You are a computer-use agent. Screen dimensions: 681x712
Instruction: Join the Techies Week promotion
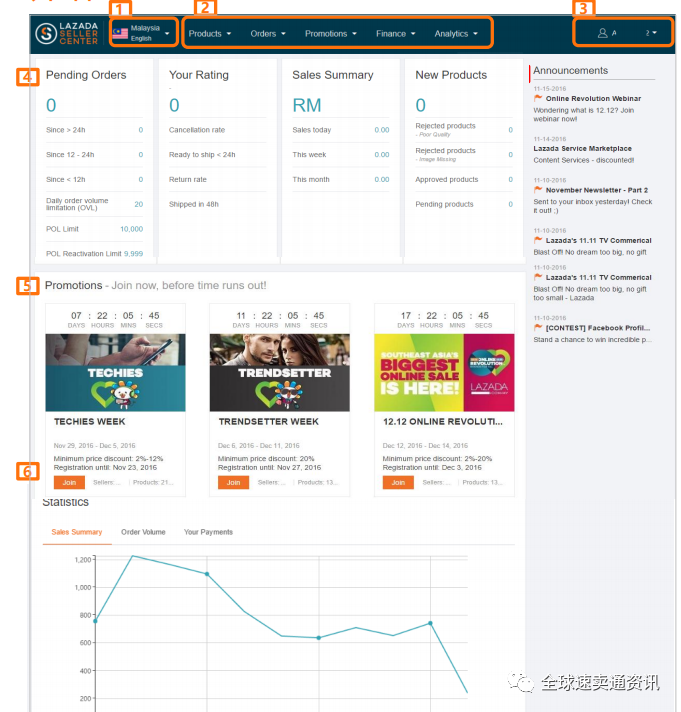[69, 482]
